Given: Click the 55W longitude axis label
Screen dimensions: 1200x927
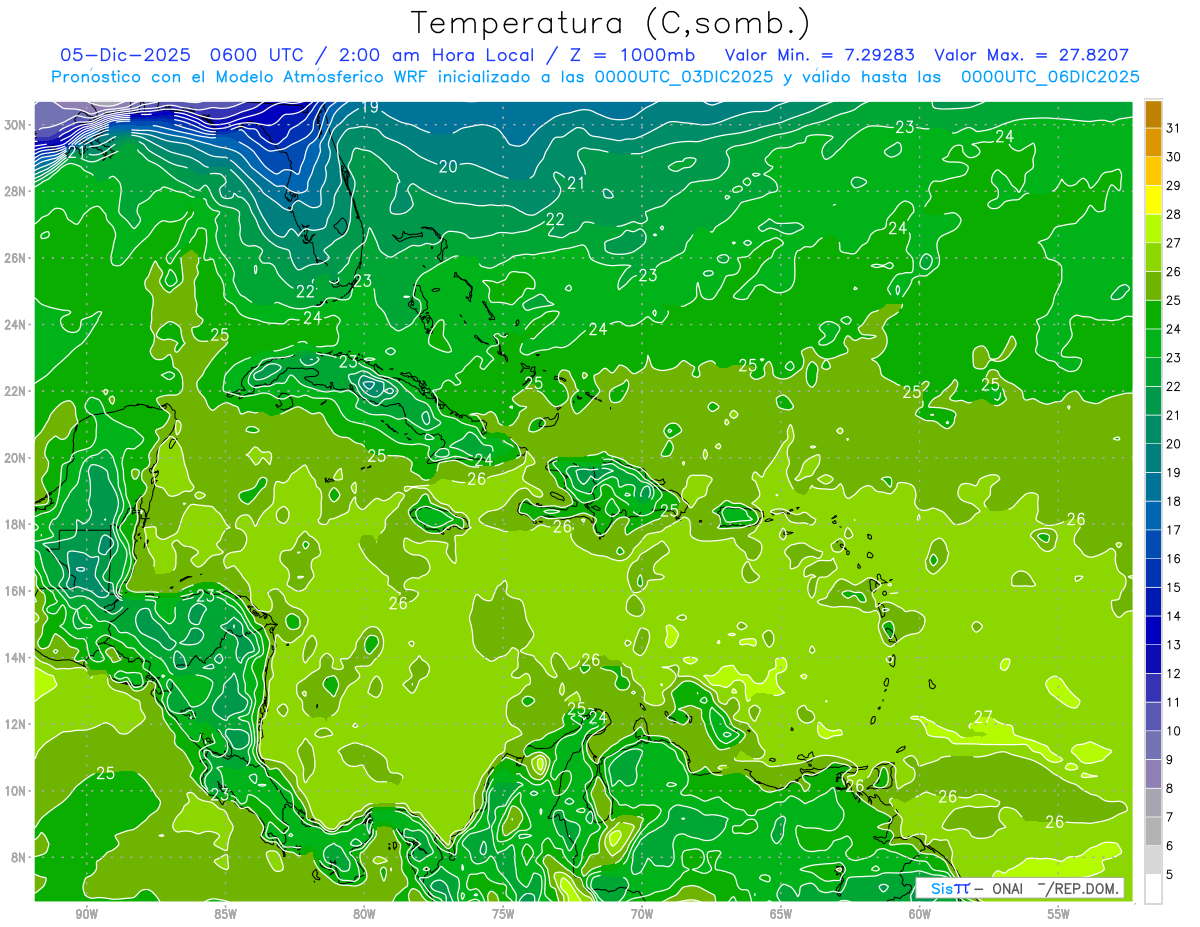Looking at the screenshot, I should [x=1059, y=914].
